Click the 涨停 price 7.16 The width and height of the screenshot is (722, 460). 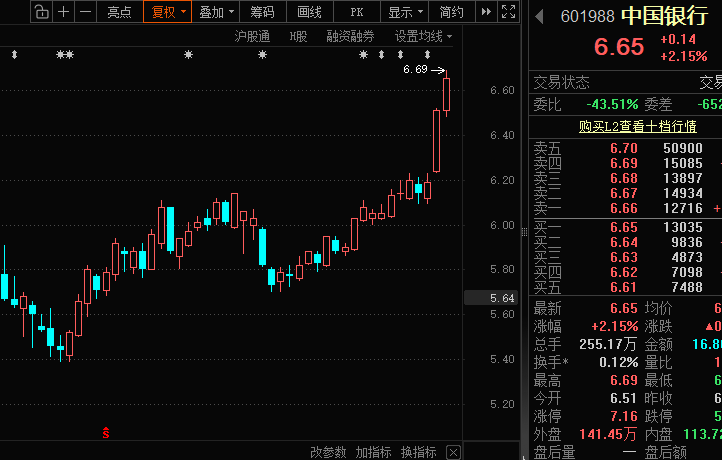[x=623, y=416]
